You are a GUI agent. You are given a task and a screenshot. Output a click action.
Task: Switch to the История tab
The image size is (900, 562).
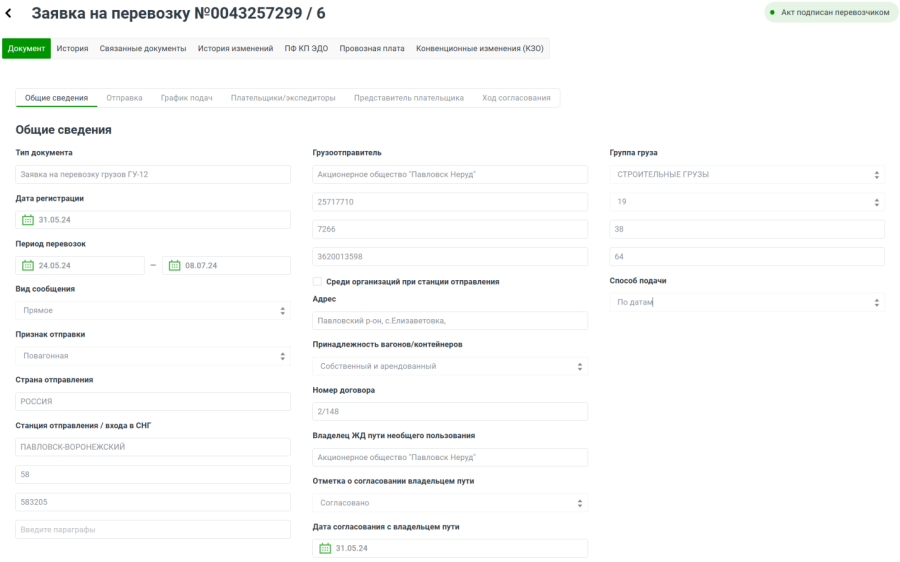pos(72,48)
